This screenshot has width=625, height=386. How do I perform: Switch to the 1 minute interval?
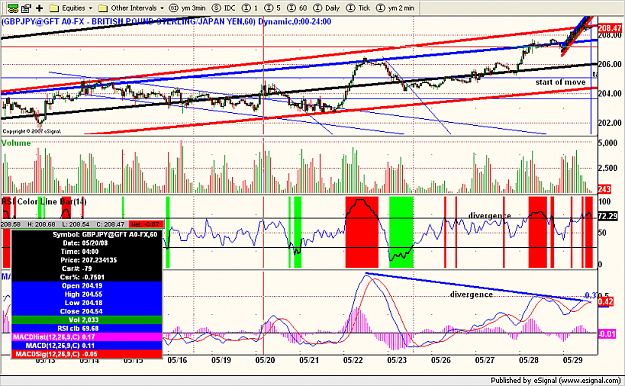click(x=250, y=8)
